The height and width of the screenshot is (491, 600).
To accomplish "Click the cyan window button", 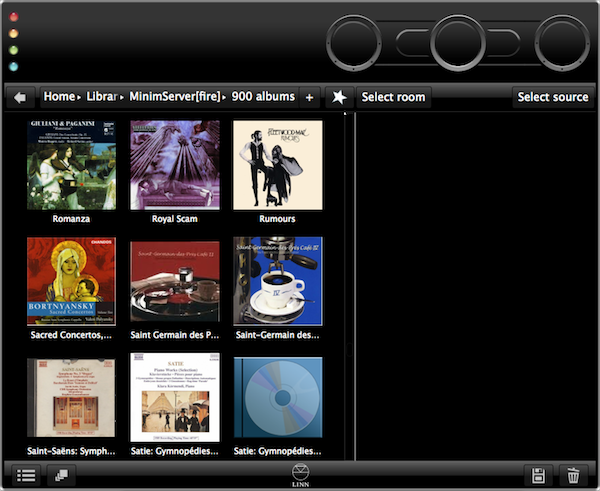I will (14, 67).
